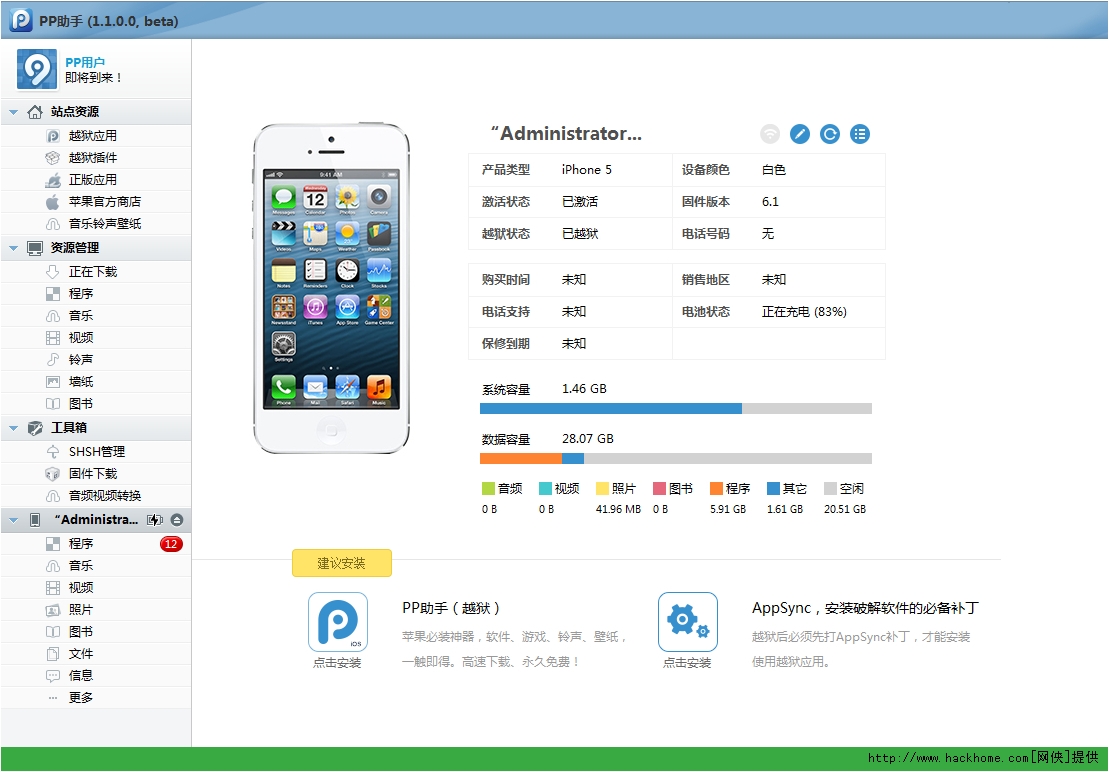Click the cyan 视频 legend swatch
The width and height of the screenshot is (1109, 772).
click(545, 489)
